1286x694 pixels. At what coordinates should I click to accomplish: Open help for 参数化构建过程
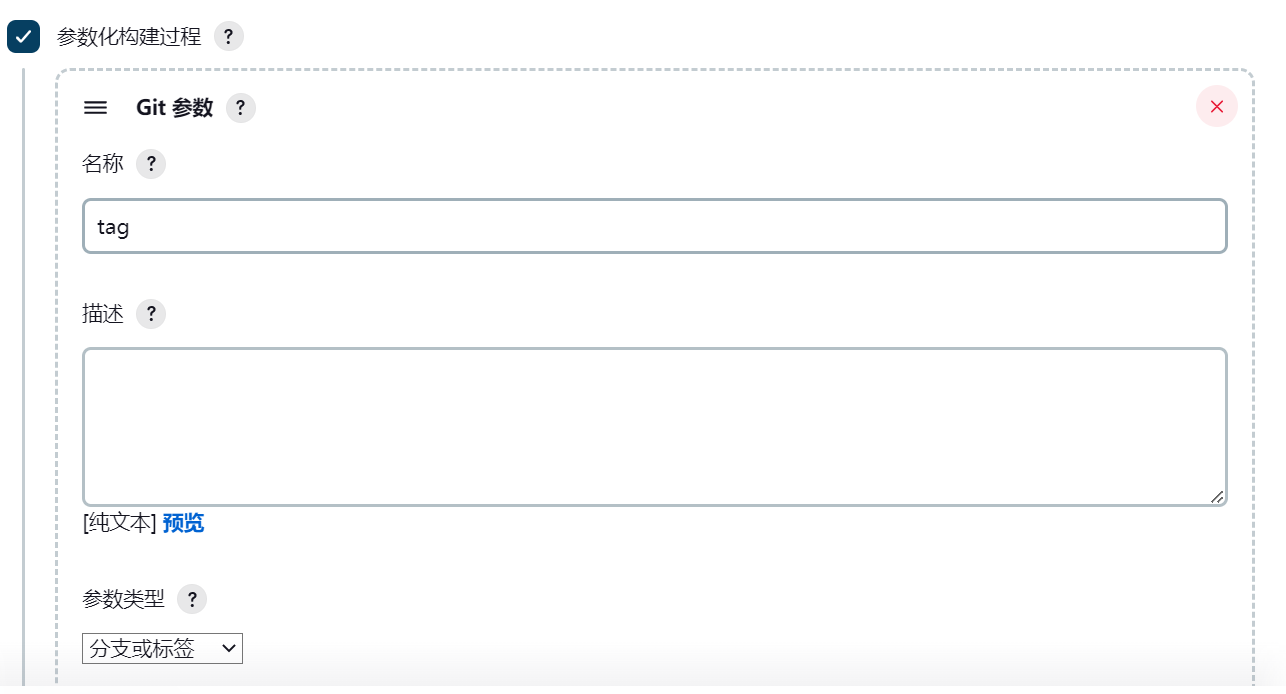[x=229, y=37]
